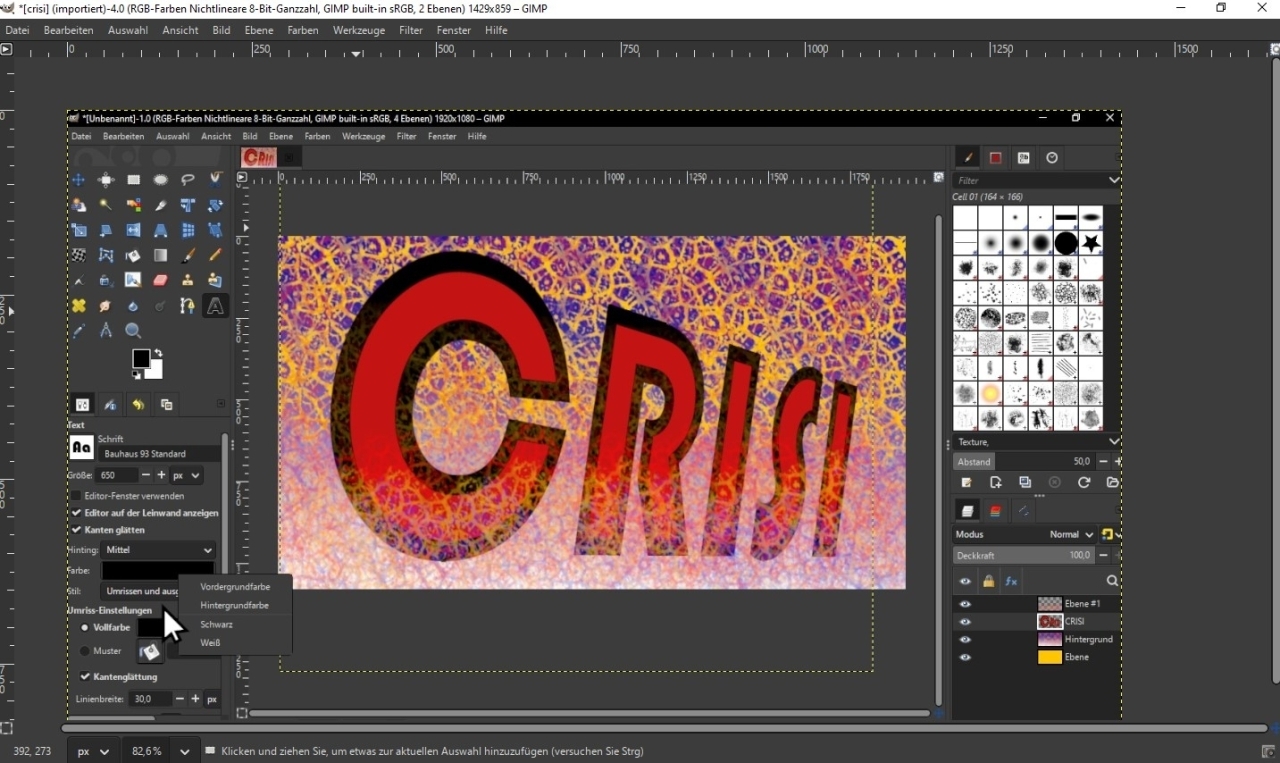This screenshot has width=1280, height=763.
Task: Click the foreground color swatch
Action: coord(141,359)
